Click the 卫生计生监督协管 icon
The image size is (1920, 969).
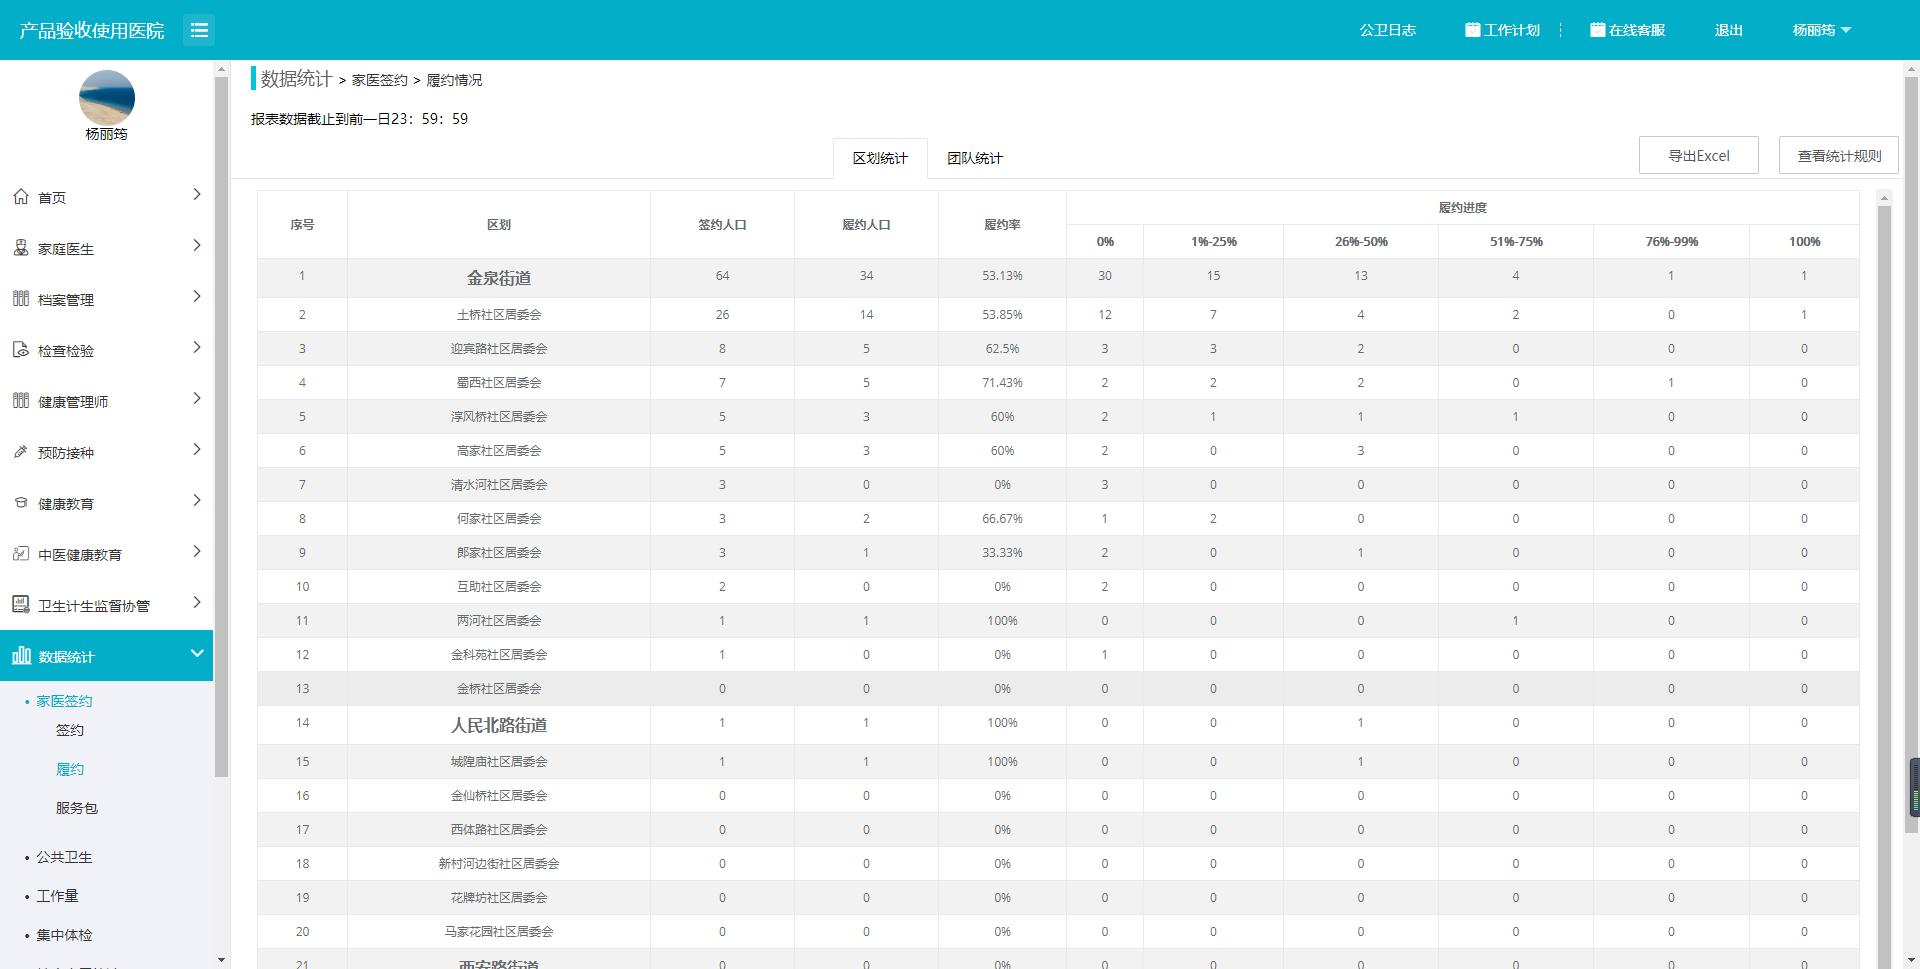click(x=21, y=604)
